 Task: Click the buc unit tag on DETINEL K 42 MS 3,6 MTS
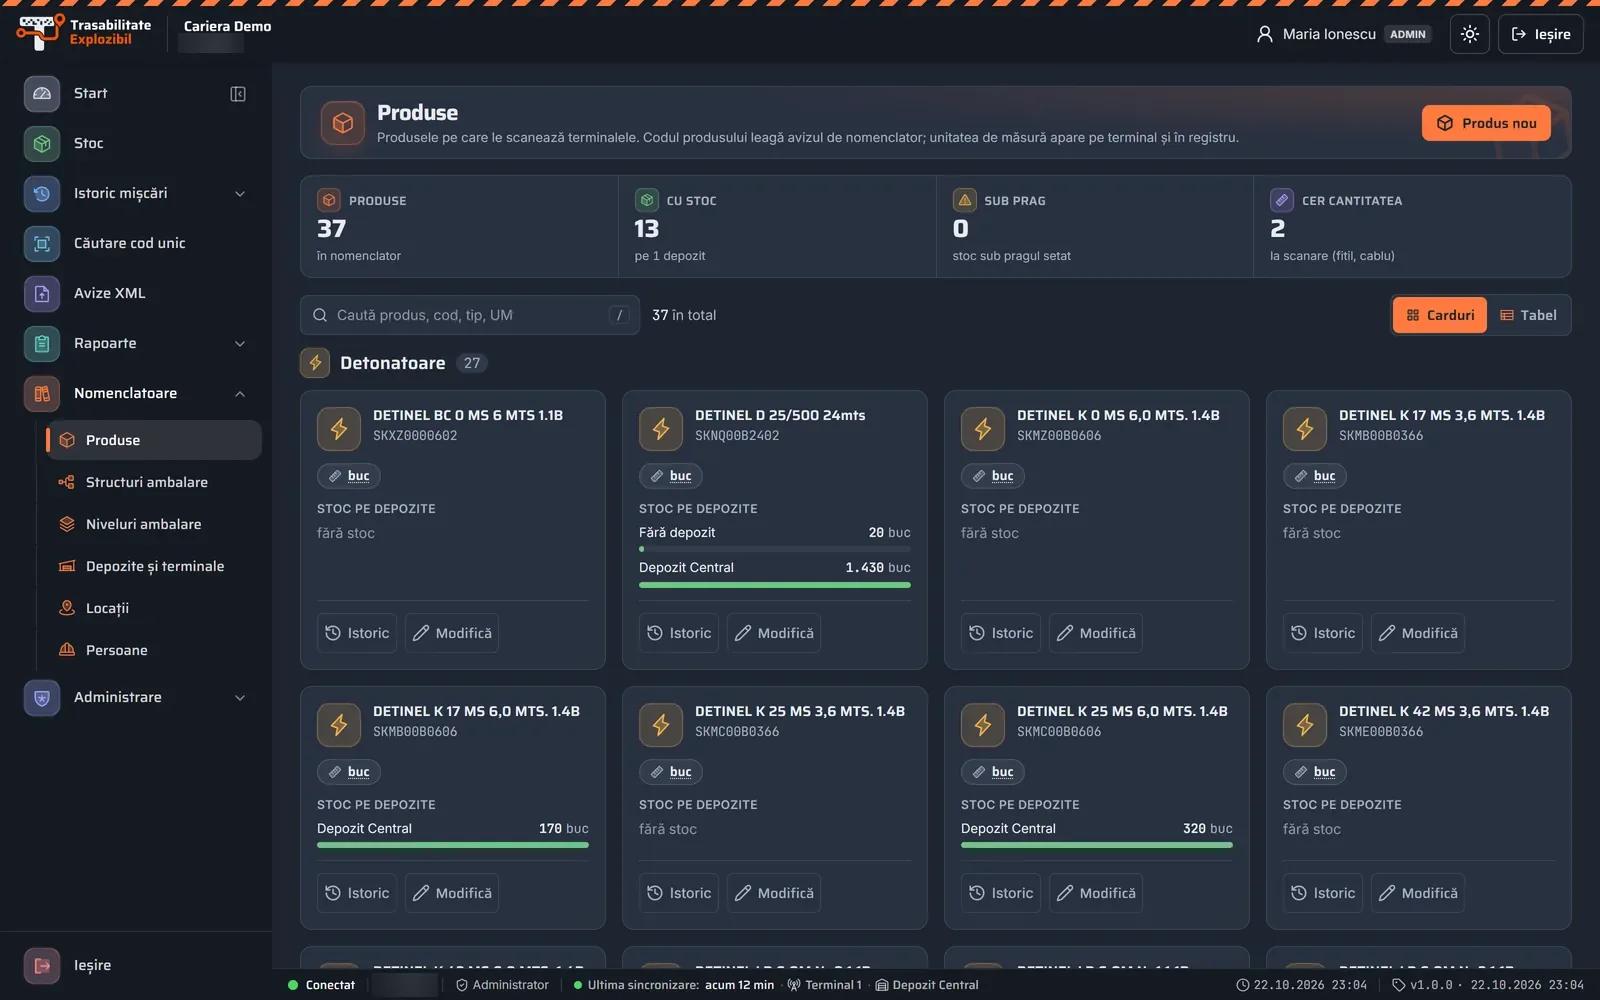pos(1315,772)
